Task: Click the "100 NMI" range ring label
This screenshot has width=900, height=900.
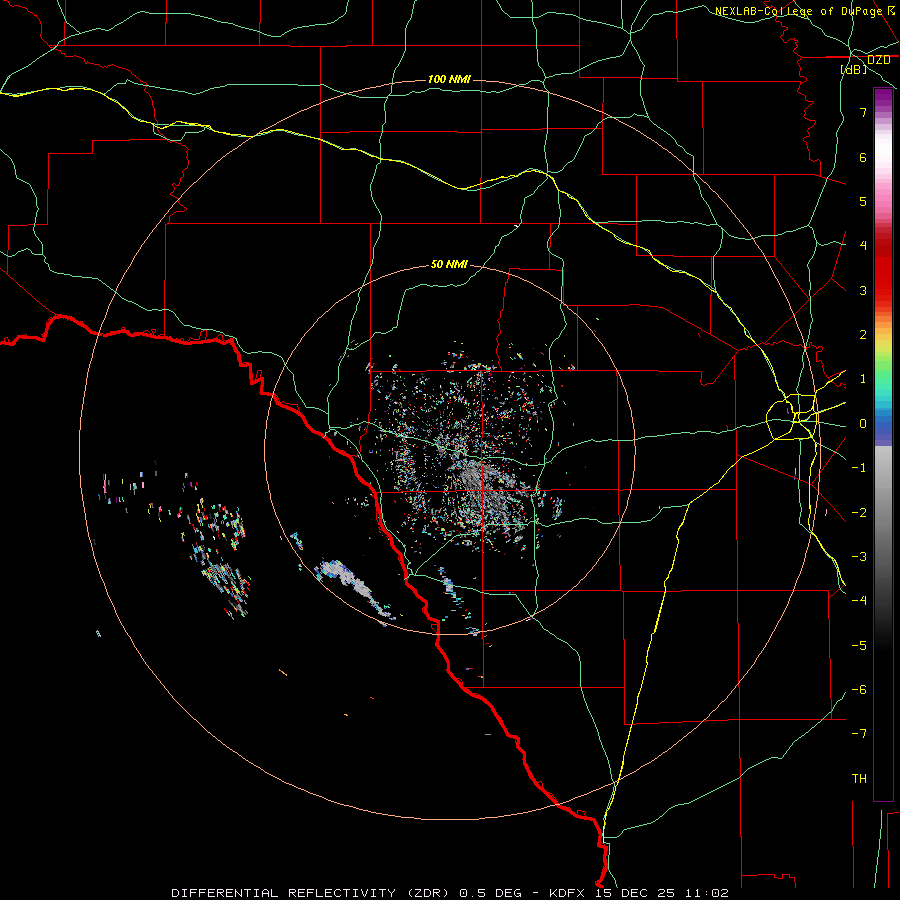Action: click(x=449, y=79)
